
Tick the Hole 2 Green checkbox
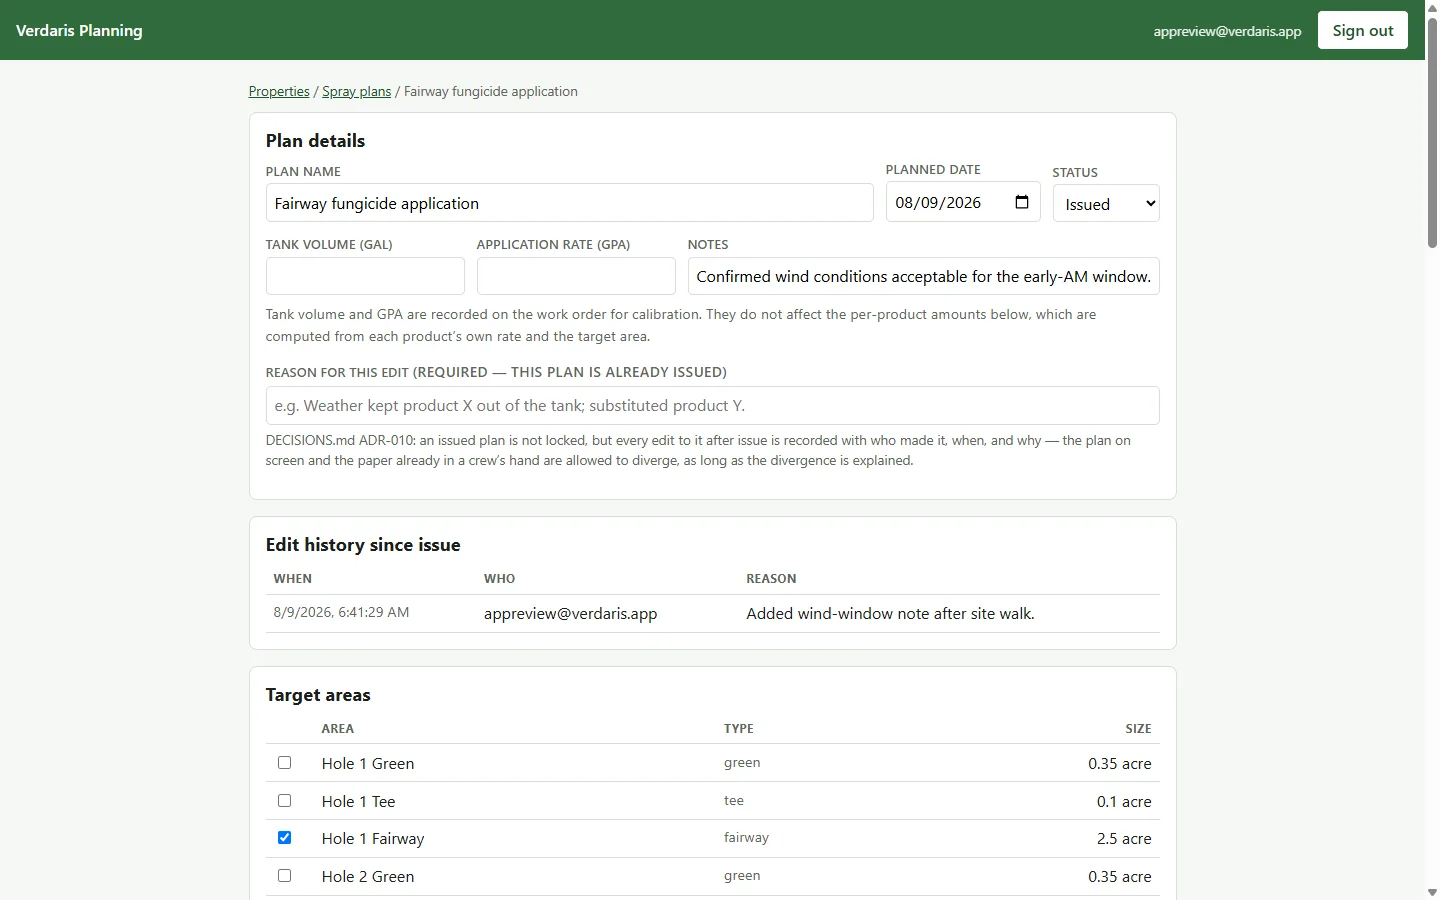click(285, 876)
